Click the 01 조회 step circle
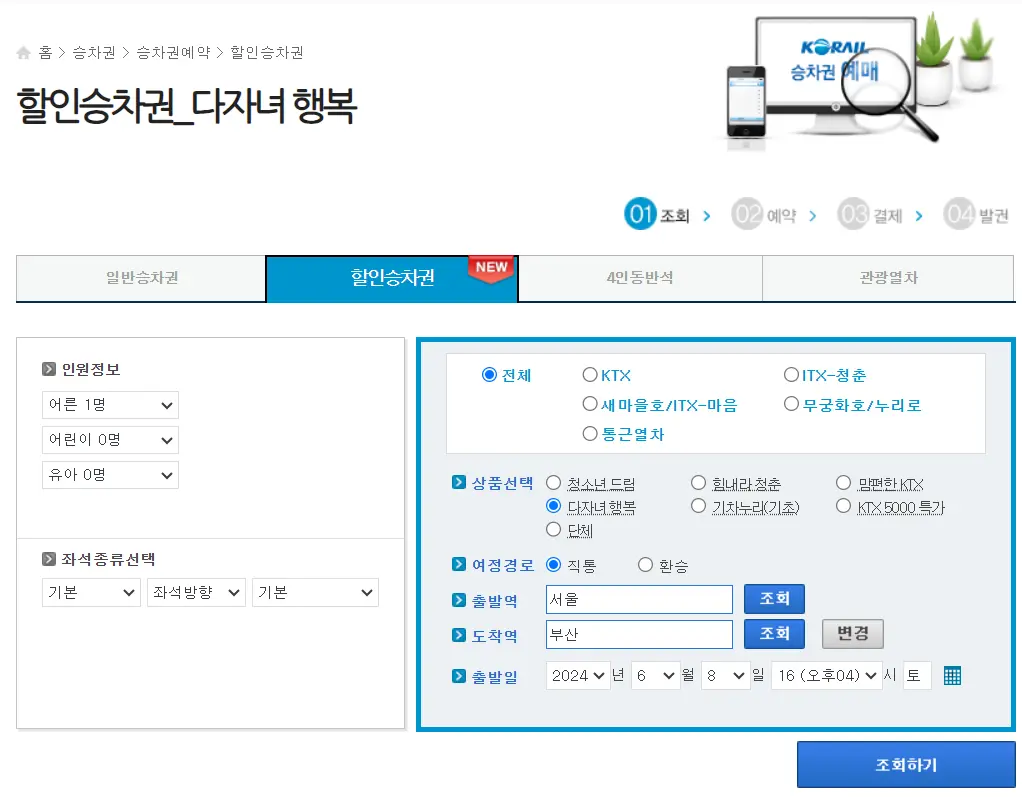 pos(640,214)
